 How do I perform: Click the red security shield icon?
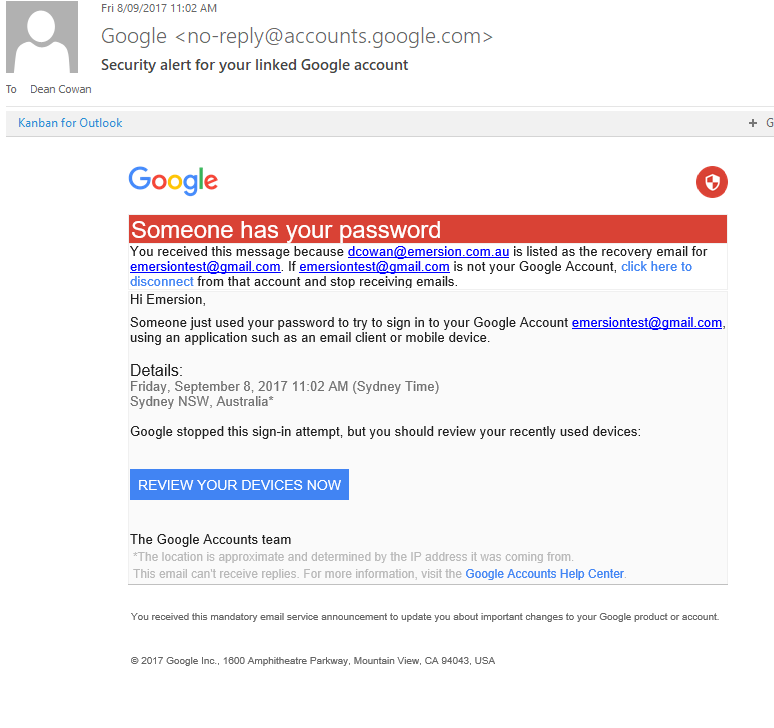click(711, 182)
